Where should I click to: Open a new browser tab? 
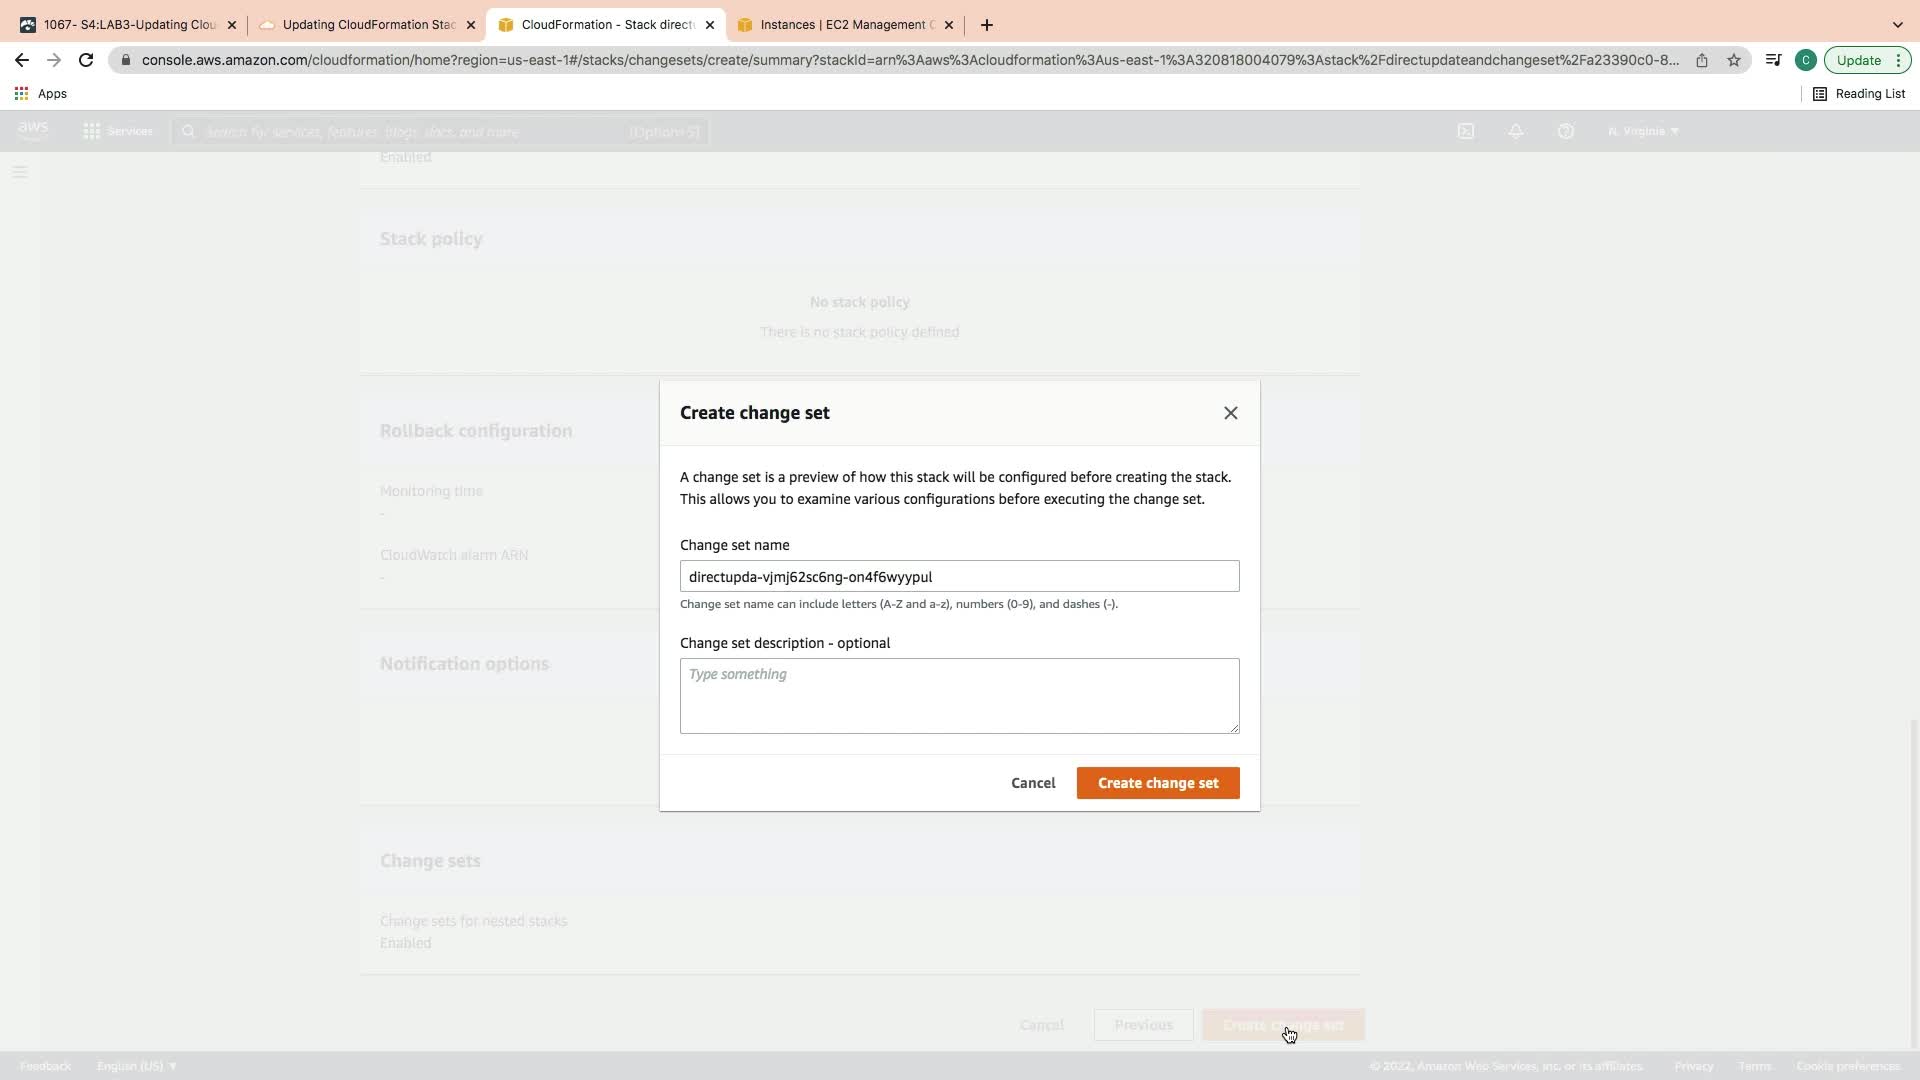click(986, 25)
